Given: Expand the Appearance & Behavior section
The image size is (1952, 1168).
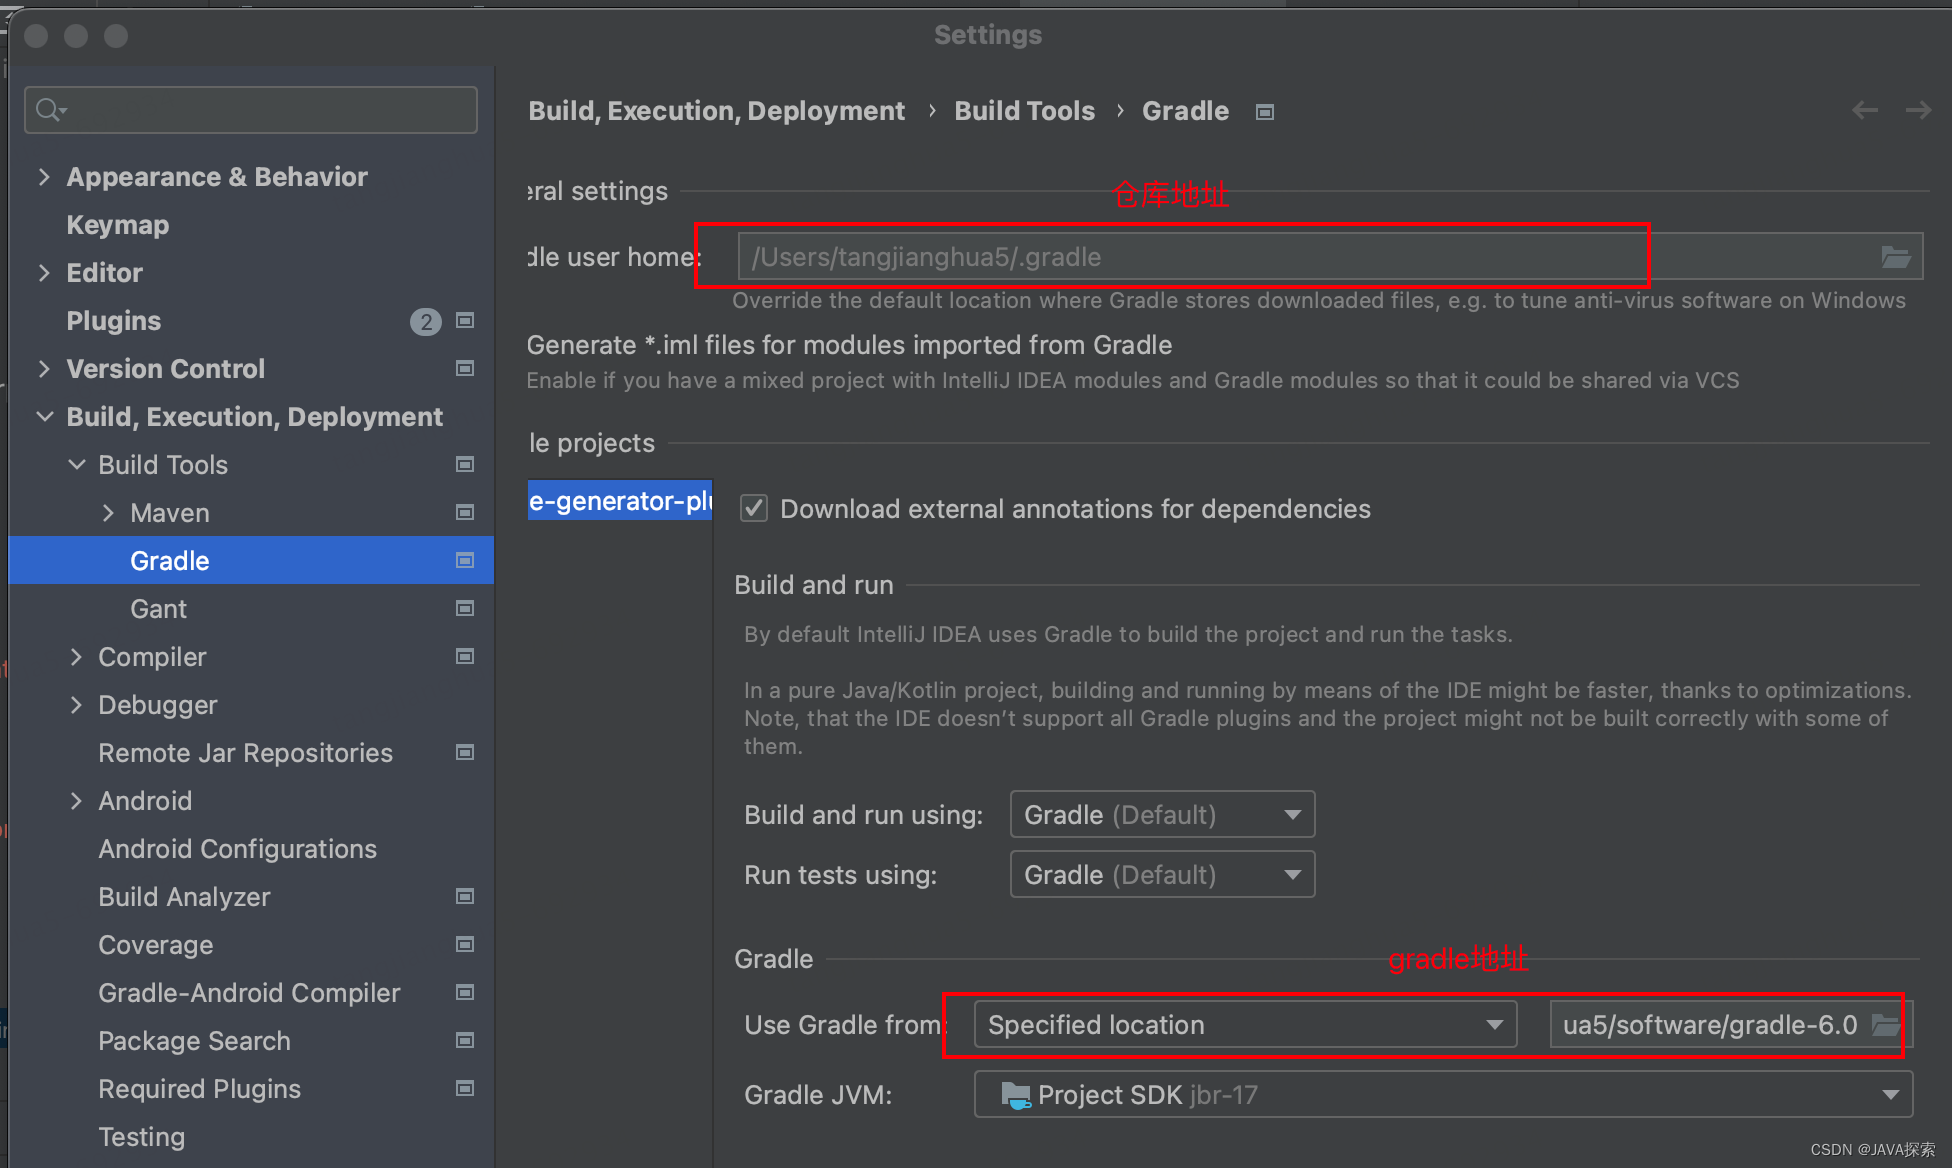Looking at the screenshot, I should tap(44, 176).
